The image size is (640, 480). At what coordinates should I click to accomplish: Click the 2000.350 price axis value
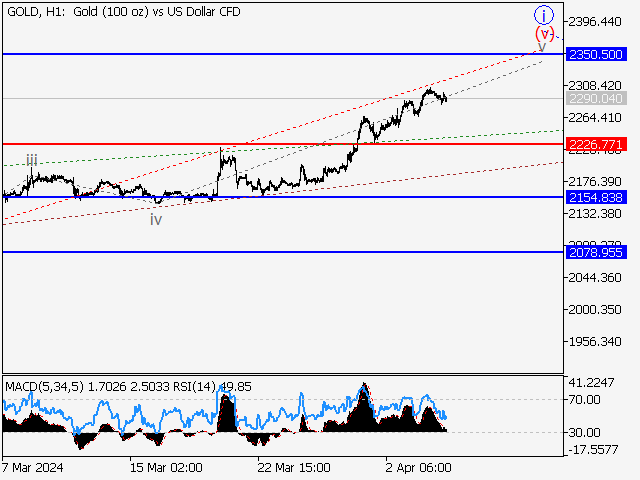coord(595,309)
